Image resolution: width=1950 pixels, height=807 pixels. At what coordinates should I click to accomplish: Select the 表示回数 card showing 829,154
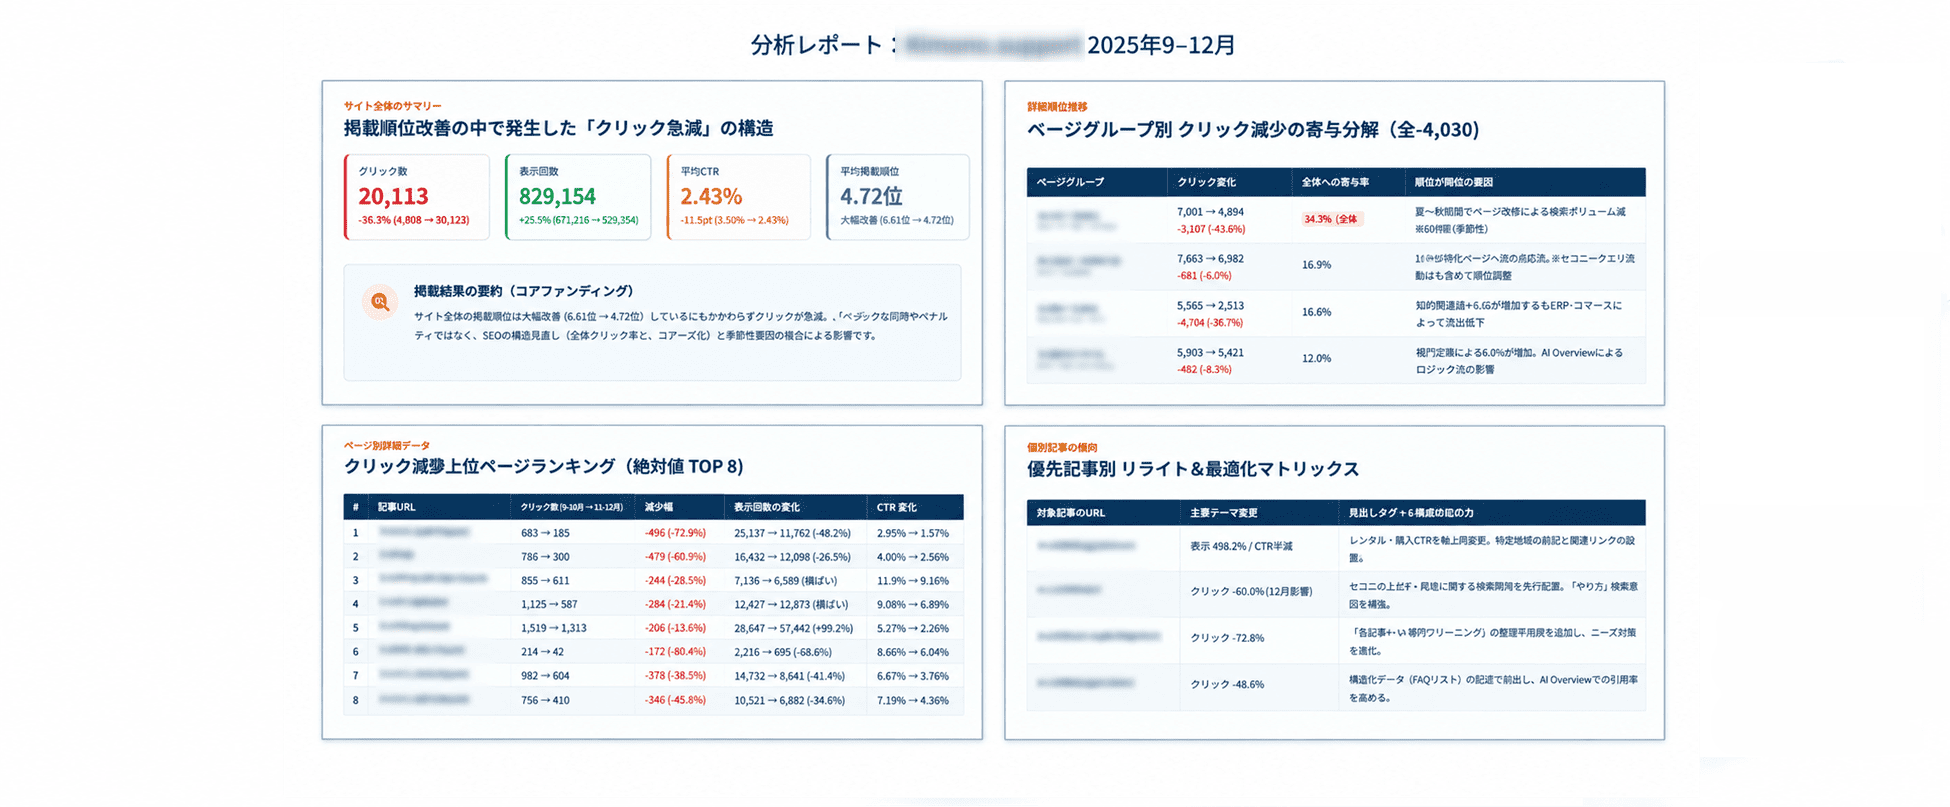tap(578, 197)
